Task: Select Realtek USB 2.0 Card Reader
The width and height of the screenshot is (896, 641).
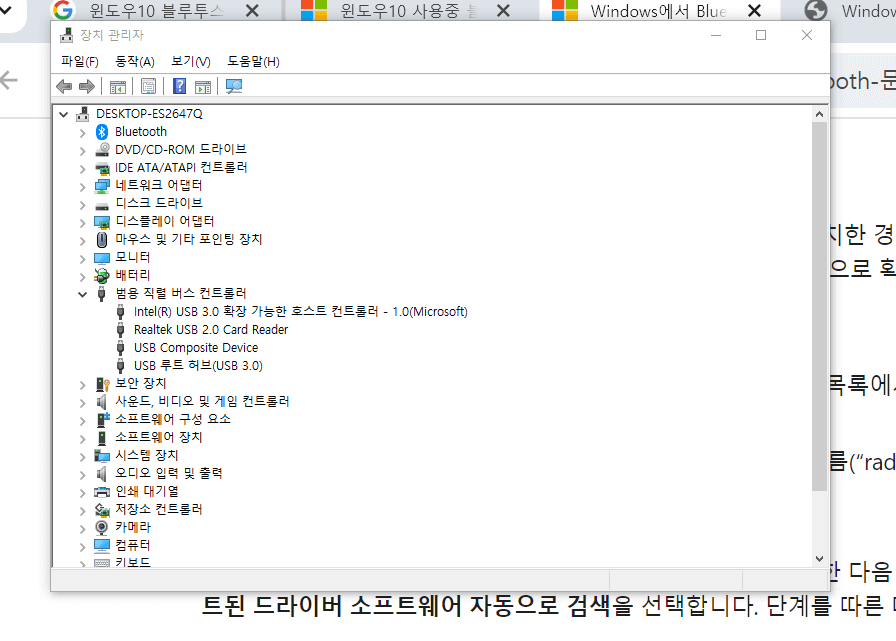Action: pyautogui.click(x=211, y=330)
